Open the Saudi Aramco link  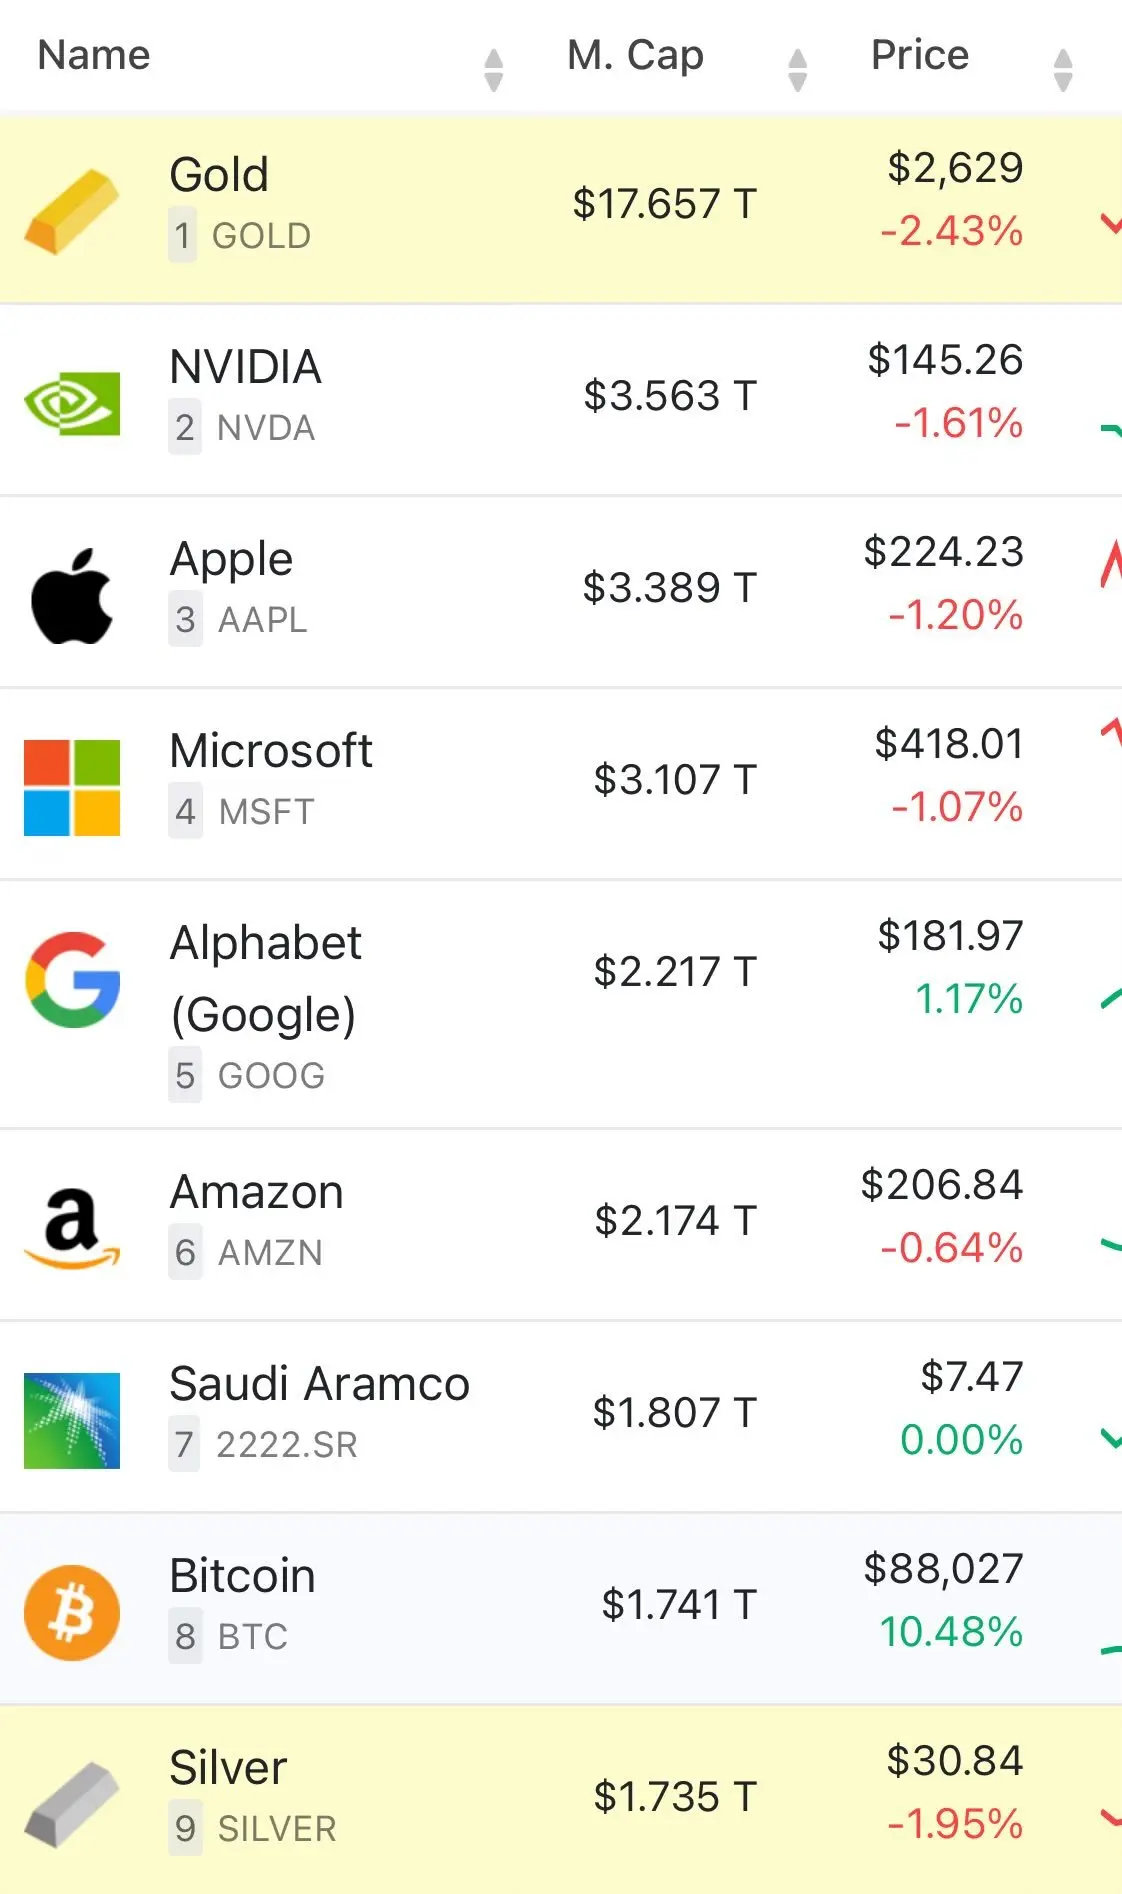(319, 1384)
